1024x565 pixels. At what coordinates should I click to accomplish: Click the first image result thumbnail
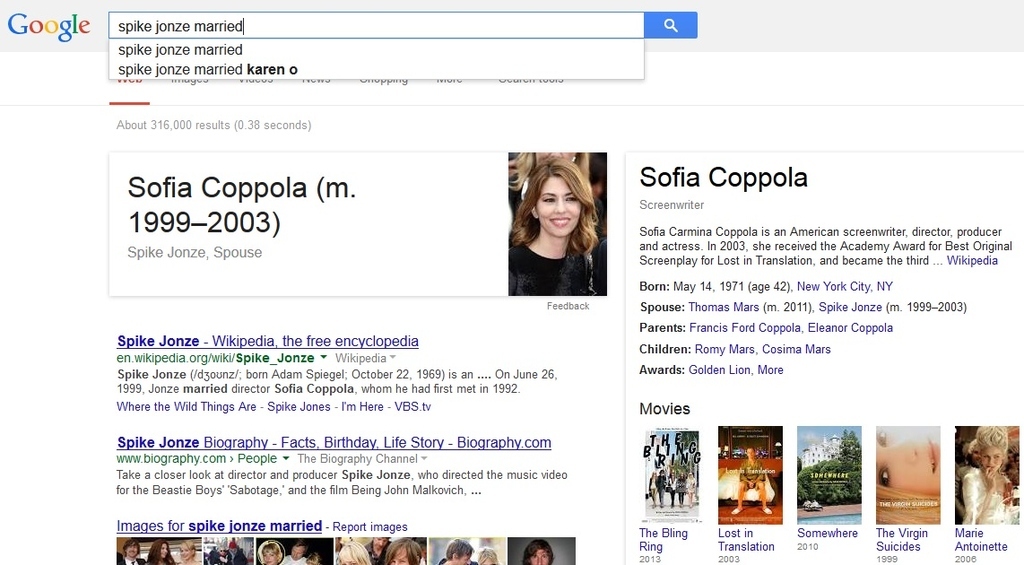tap(159, 551)
